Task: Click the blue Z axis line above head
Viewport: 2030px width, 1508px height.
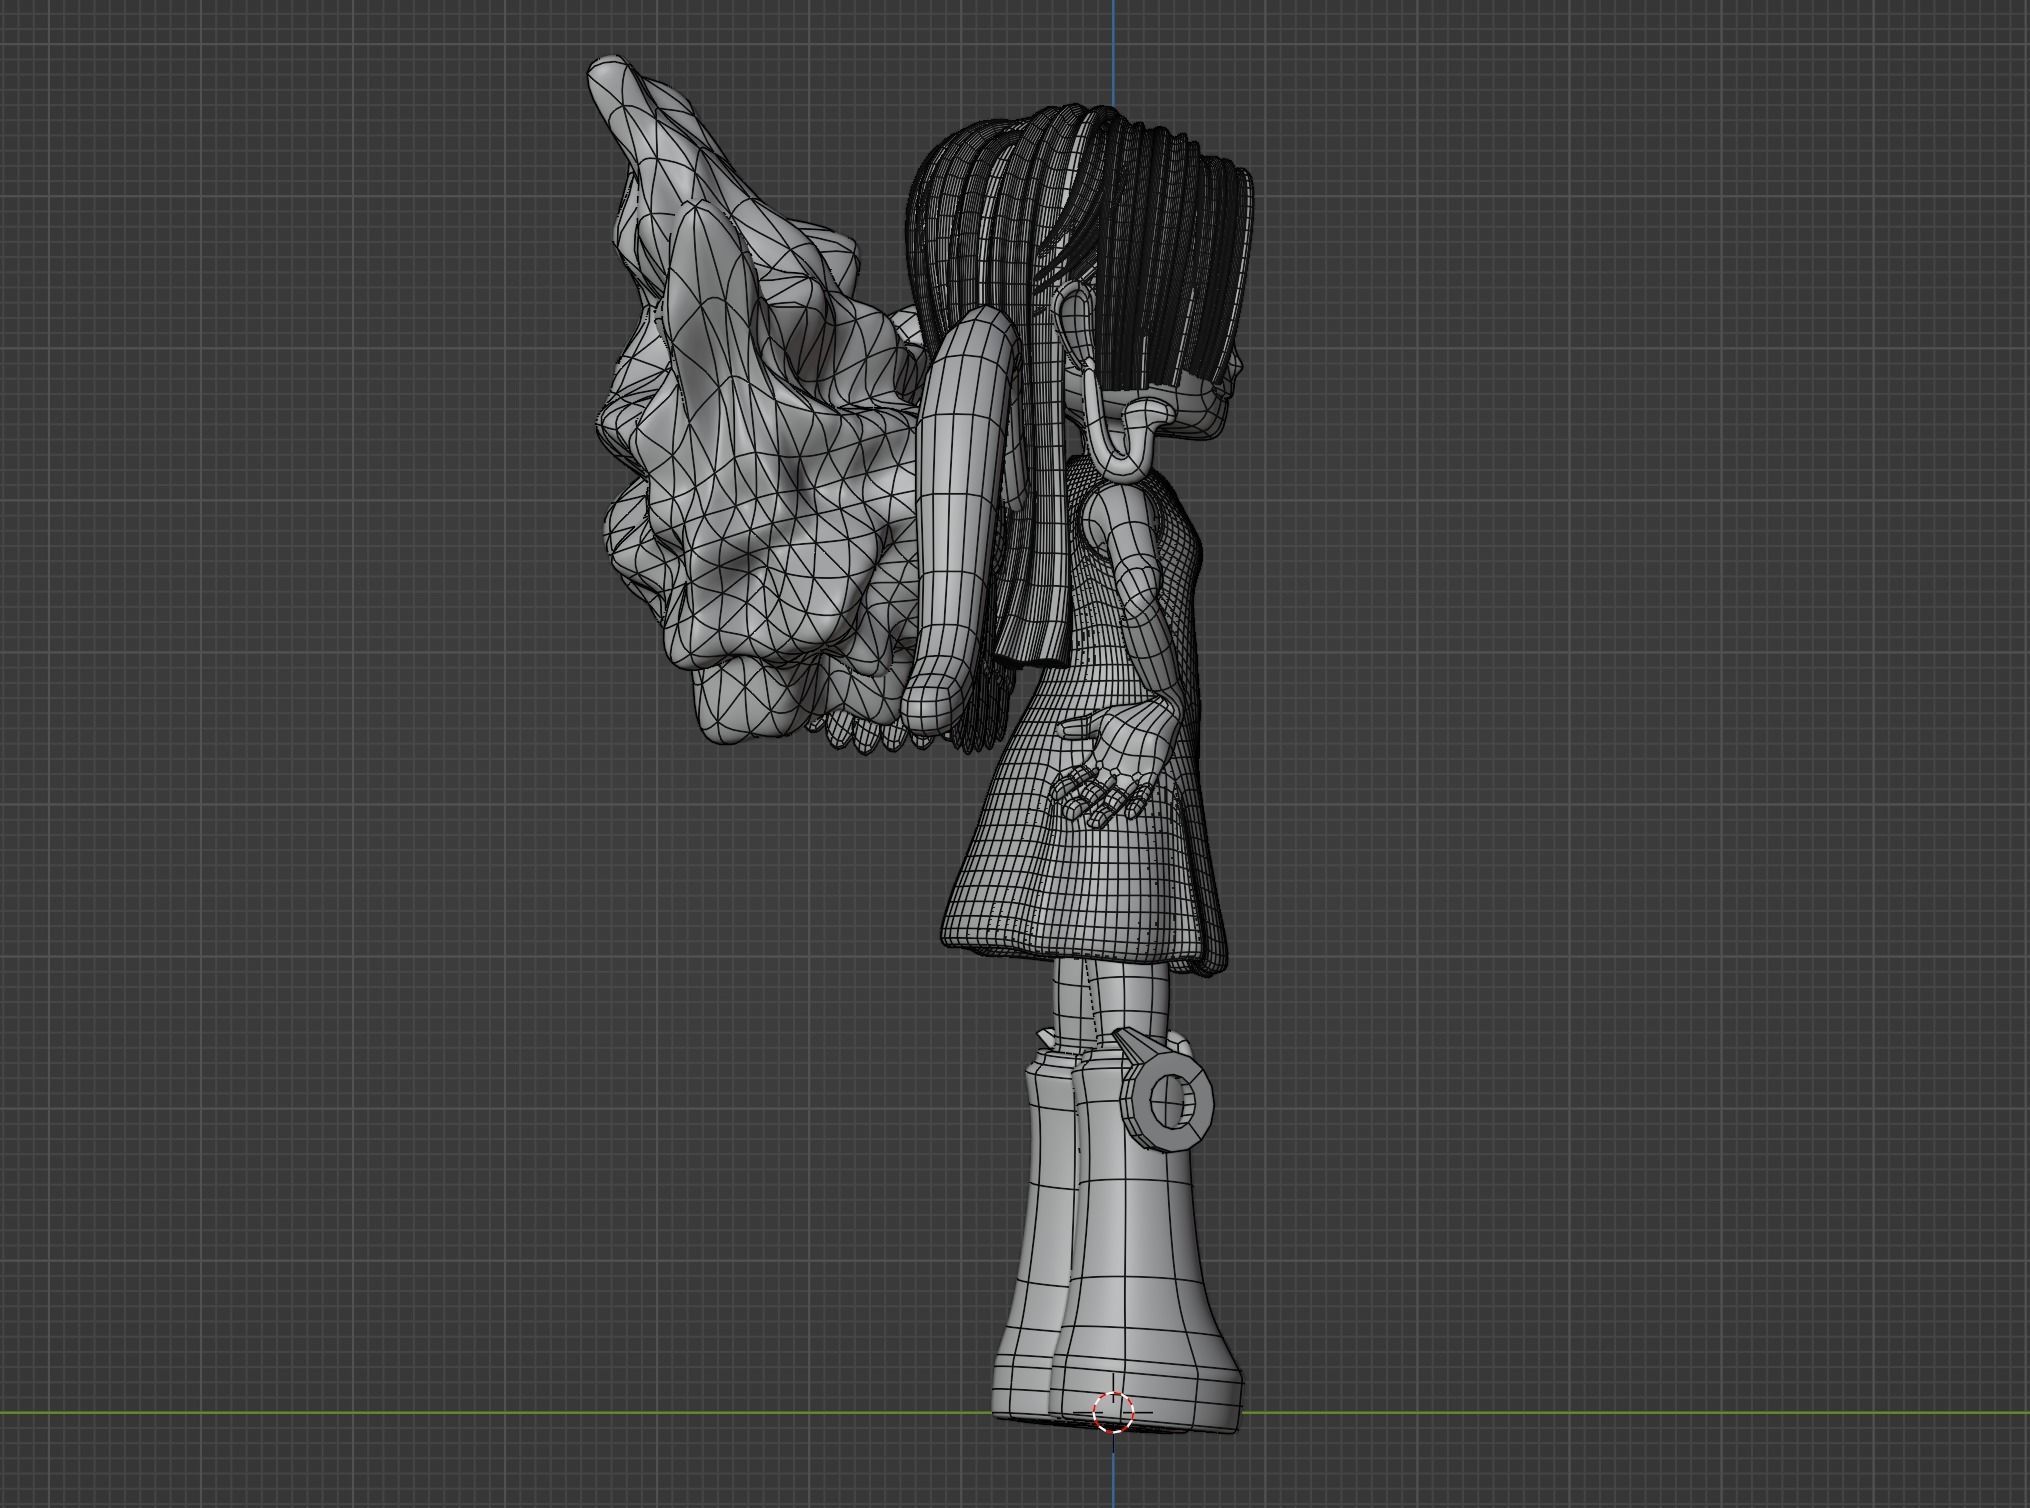Action: pyautogui.click(x=1113, y=50)
